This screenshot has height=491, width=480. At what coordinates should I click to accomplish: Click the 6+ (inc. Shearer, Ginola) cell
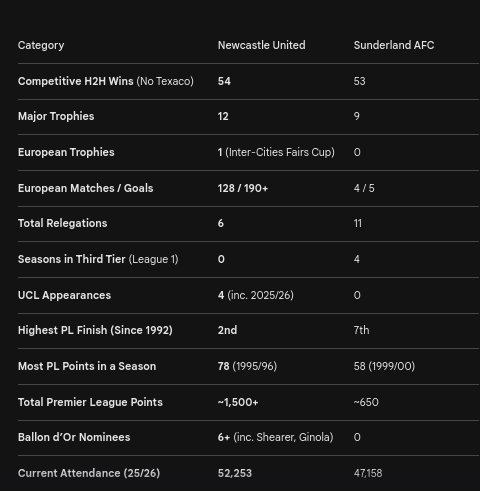click(x=276, y=437)
